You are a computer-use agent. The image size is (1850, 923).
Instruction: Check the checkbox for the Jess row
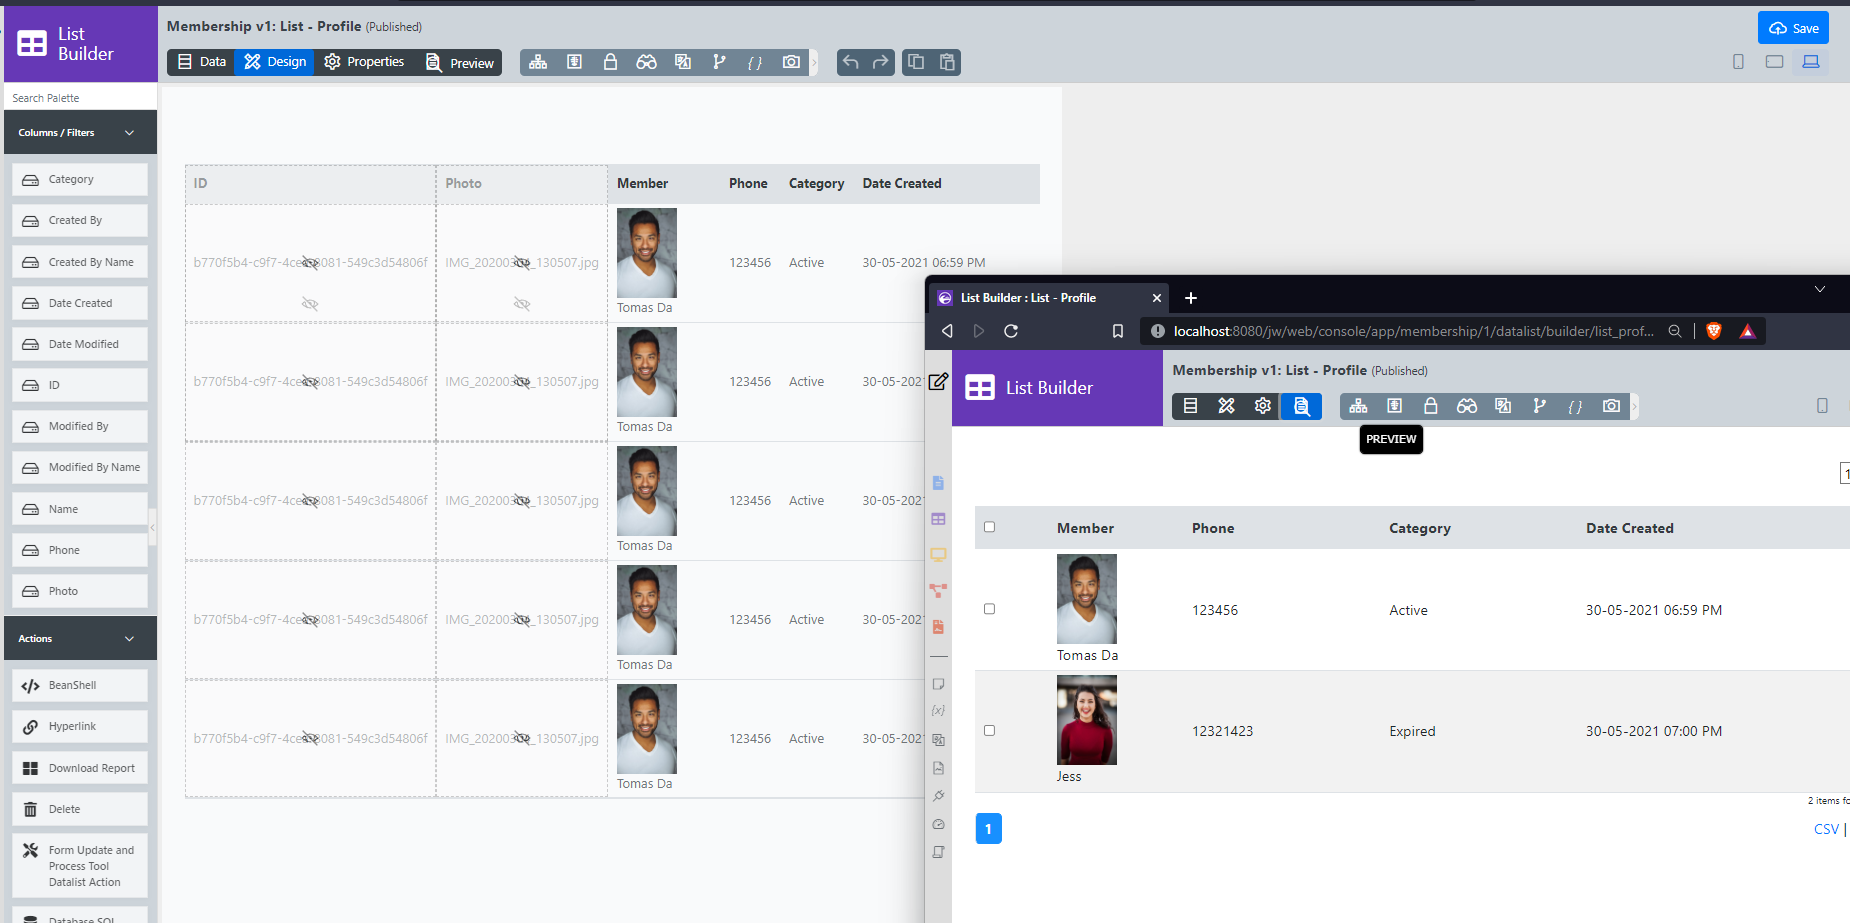[990, 731]
